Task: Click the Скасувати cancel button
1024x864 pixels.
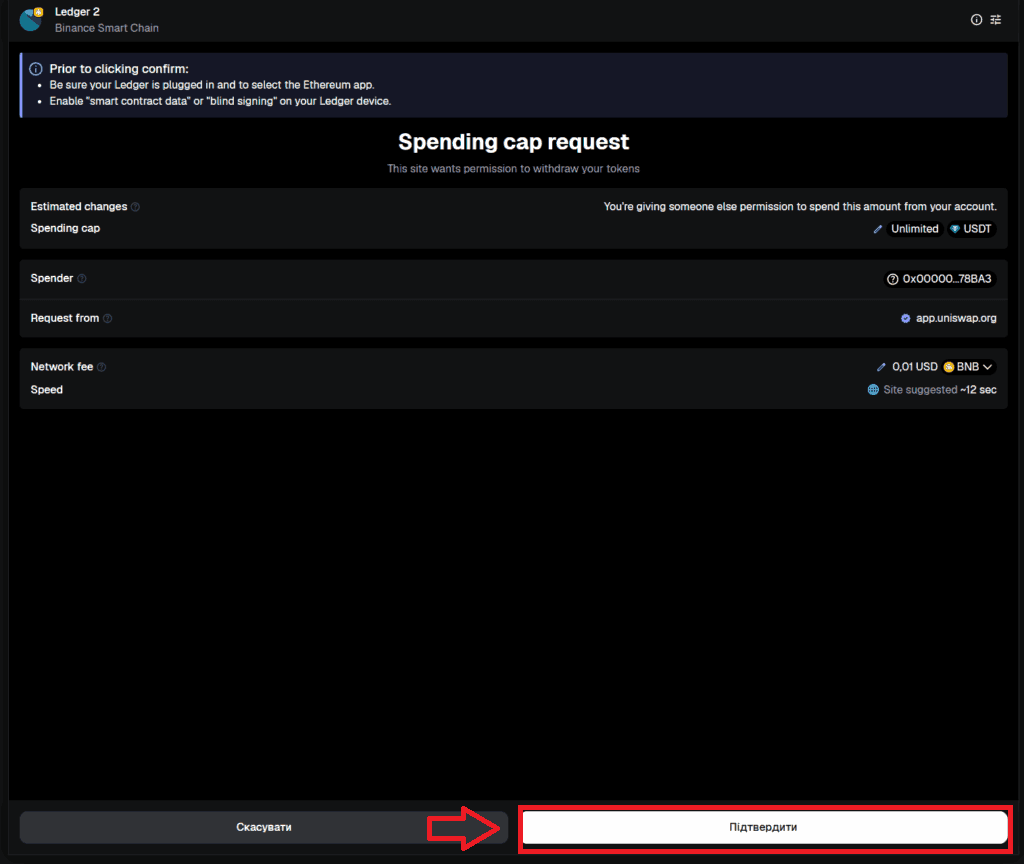Action: [264, 827]
